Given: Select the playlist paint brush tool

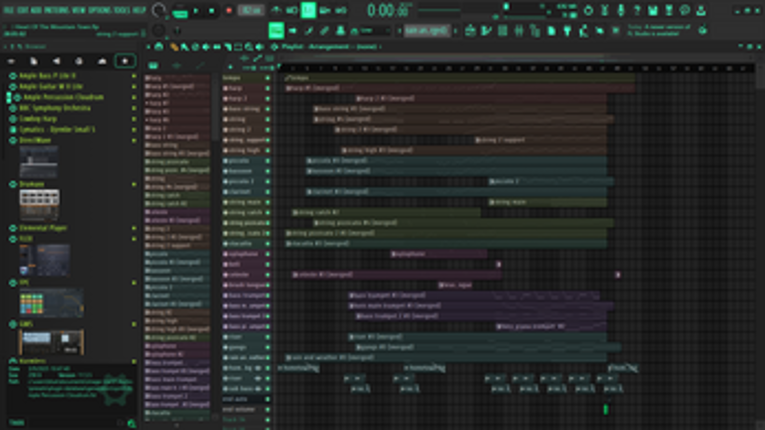Looking at the screenshot, I should coord(184,47).
